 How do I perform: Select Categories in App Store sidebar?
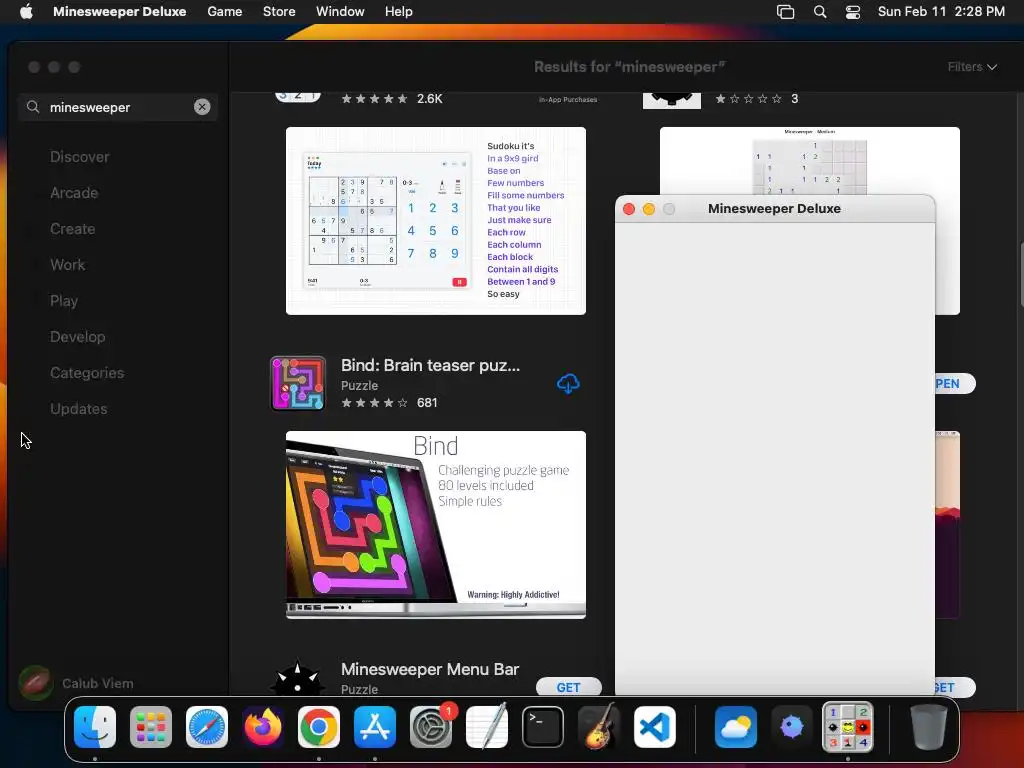(x=87, y=372)
